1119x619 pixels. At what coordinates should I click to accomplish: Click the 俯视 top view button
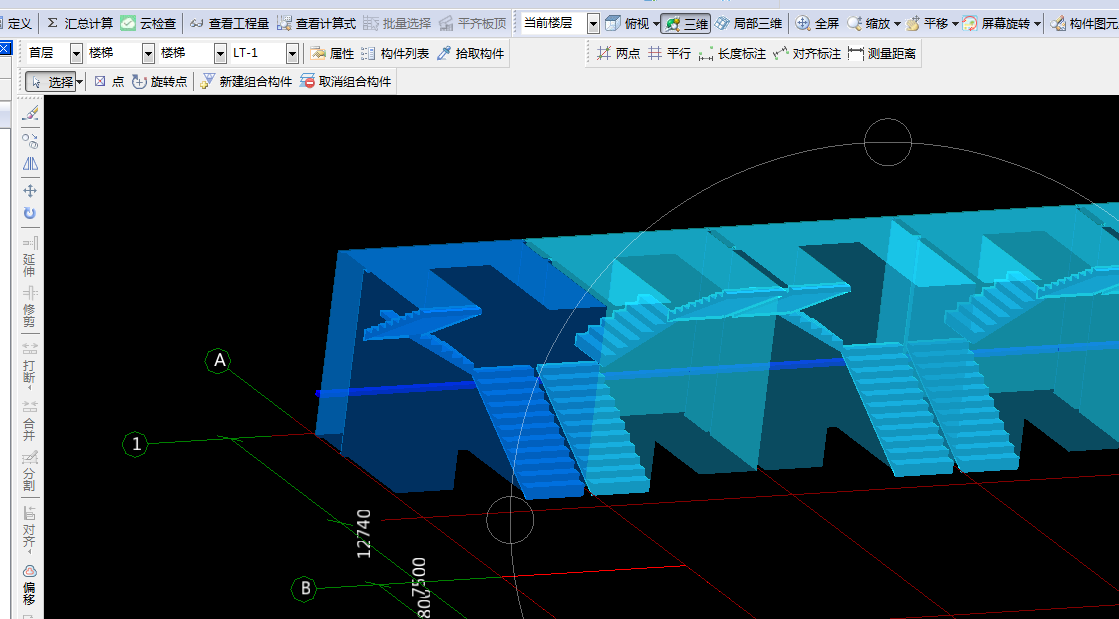pos(628,24)
